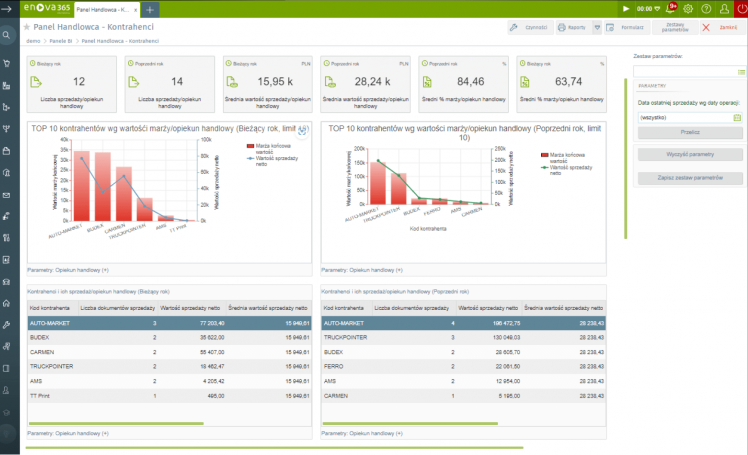This screenshot has height=455, width=748.
Task: Click the search magnifier icon in sidebar
Action: [7, 34]
